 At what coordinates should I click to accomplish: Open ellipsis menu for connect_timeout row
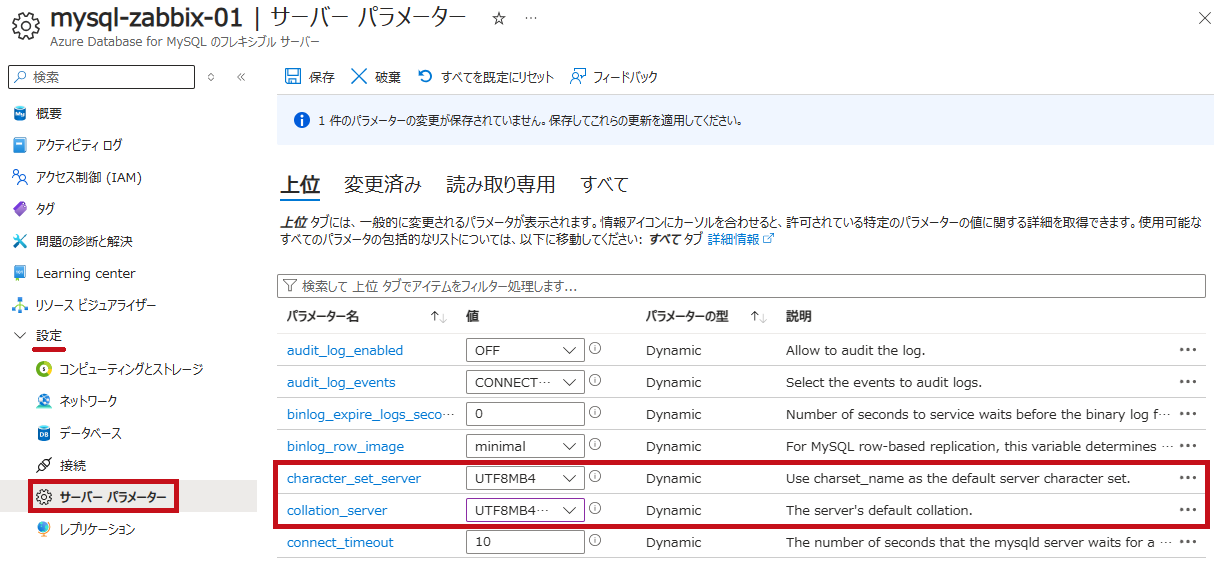(x=1188, y=542)
